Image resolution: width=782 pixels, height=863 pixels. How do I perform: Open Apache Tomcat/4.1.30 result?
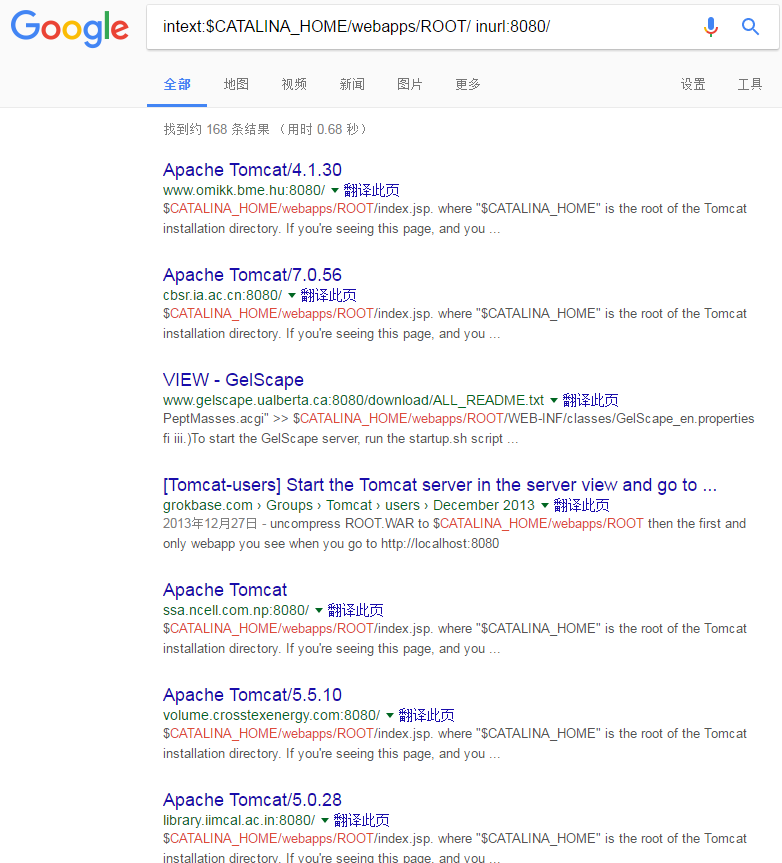pyautogui.click(x=252, y=170)
